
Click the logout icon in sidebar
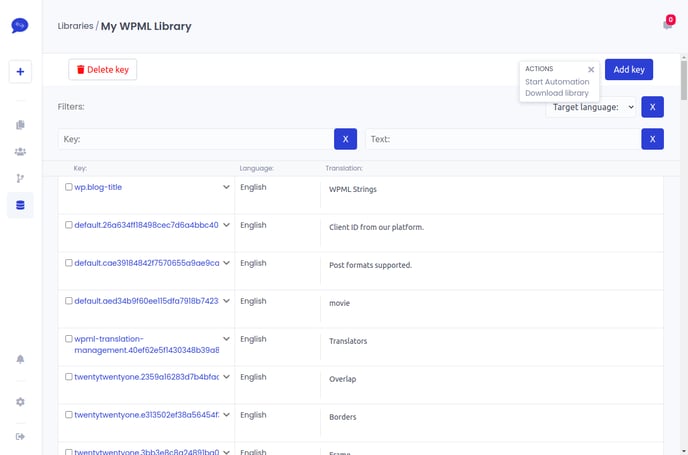[20, 437]
